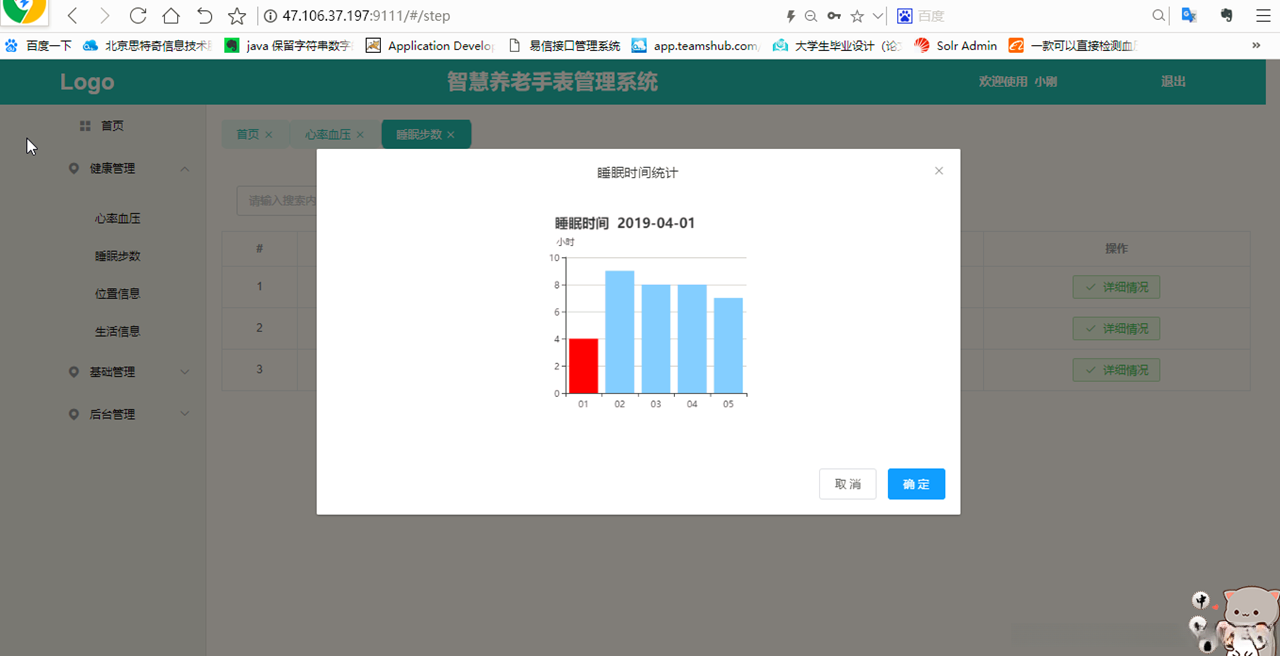This screenshot has height=656, width=1280.
Task: Open the Evernote extension icon
Action: coord(1225,15)
